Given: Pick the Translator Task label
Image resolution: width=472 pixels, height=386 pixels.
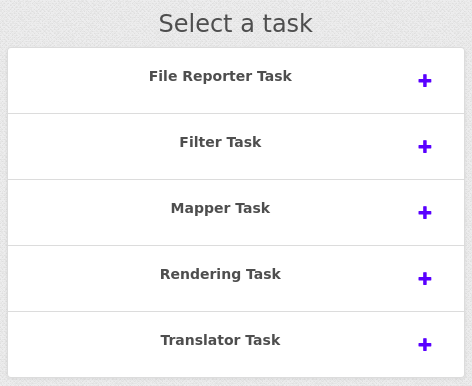Looking at the screenshot, I should 220,340.
